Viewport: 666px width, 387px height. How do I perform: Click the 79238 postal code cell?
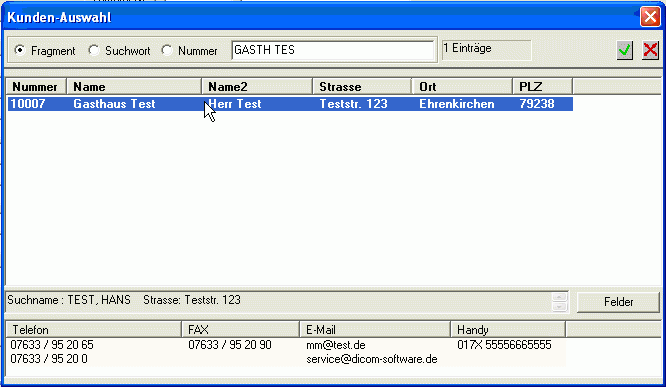tap(537, 104)
